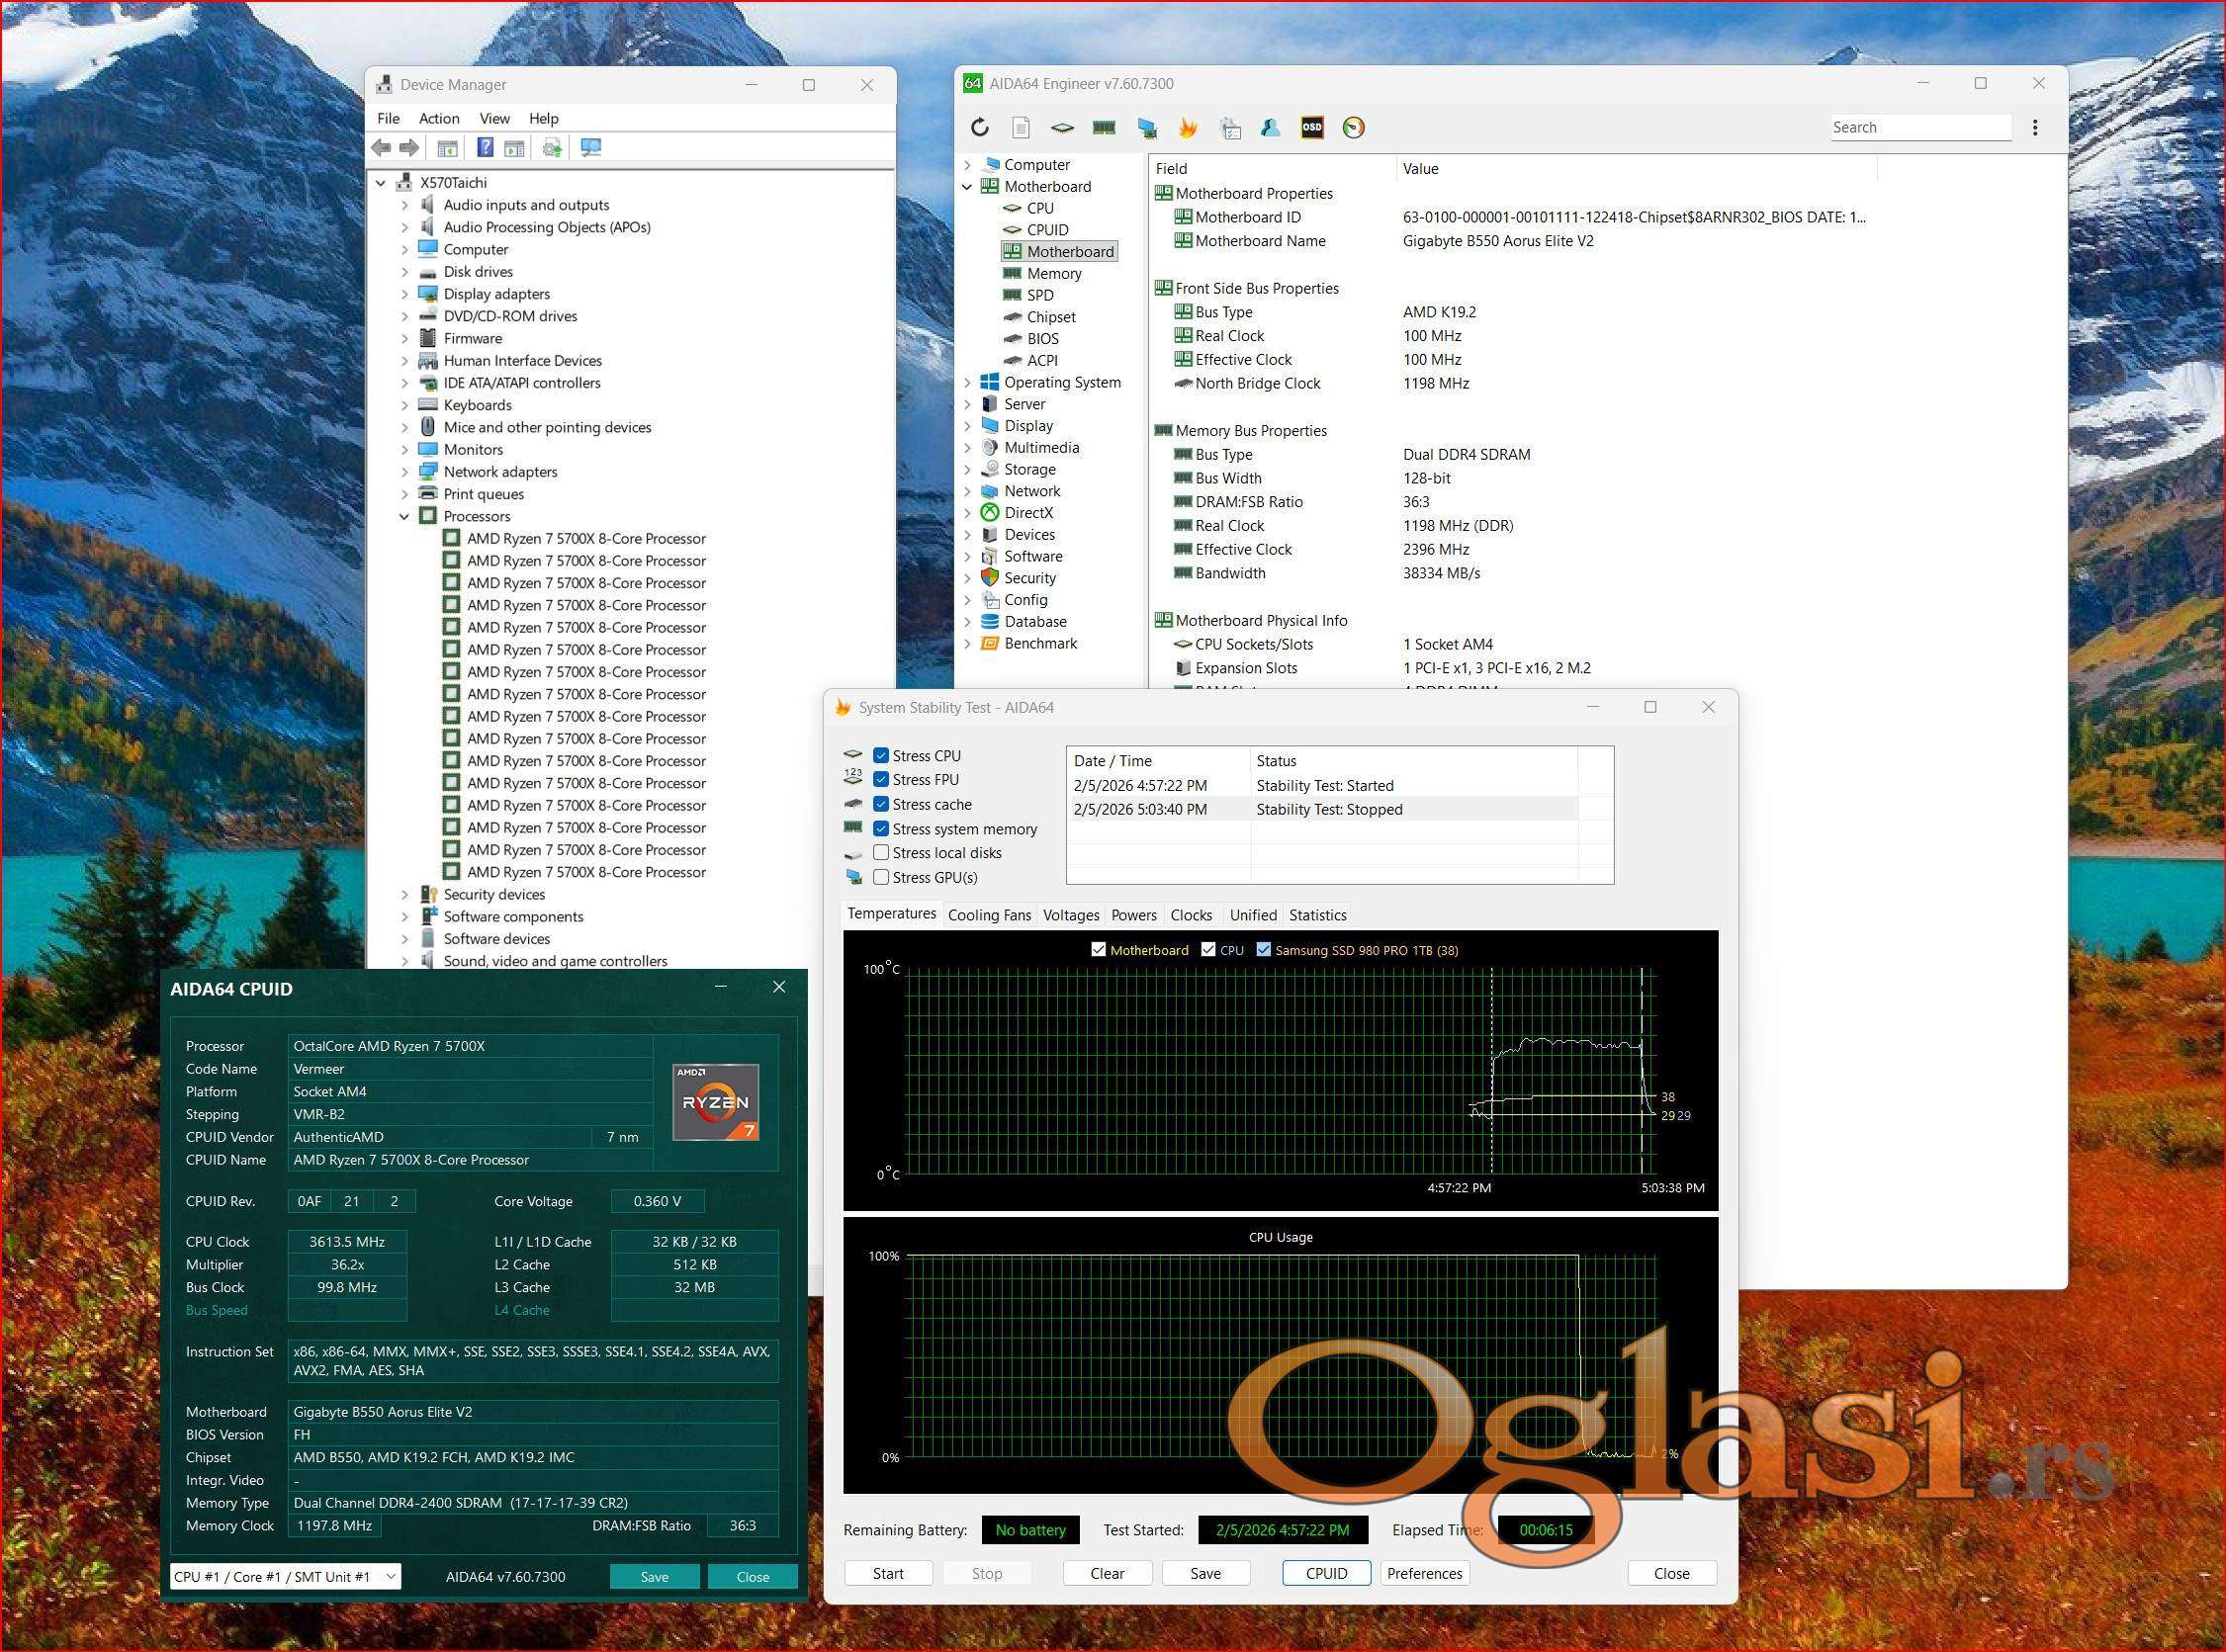Select the Chipset item in AIDA64 tree
The width and height of the screenshot is (2226, 1652).
[x=1050, y=317]
